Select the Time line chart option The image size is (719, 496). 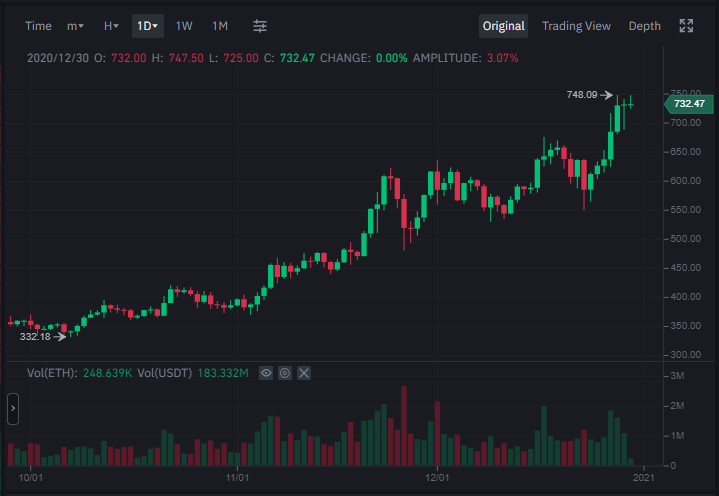coord(38,26)
